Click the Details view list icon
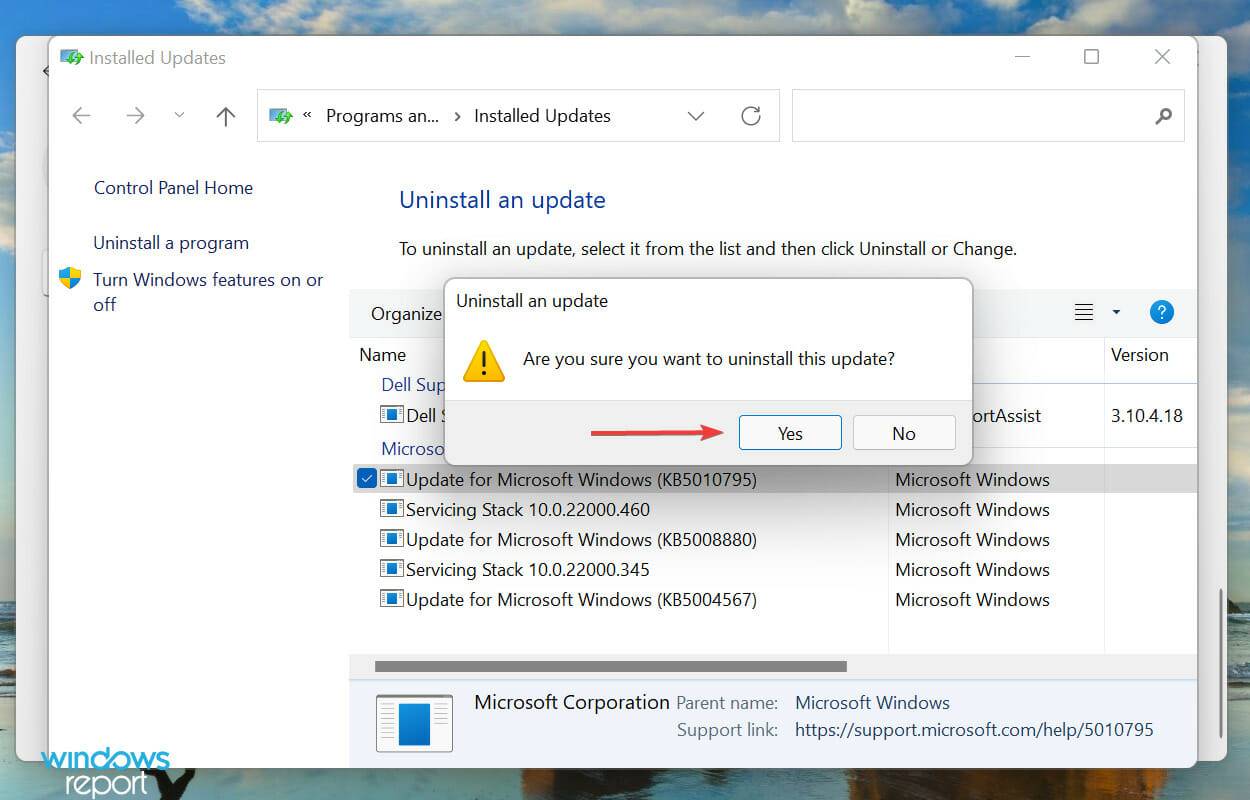The height and width of the screenshot is (800, 1250). pyautogui.click(x=1084, y=312)
